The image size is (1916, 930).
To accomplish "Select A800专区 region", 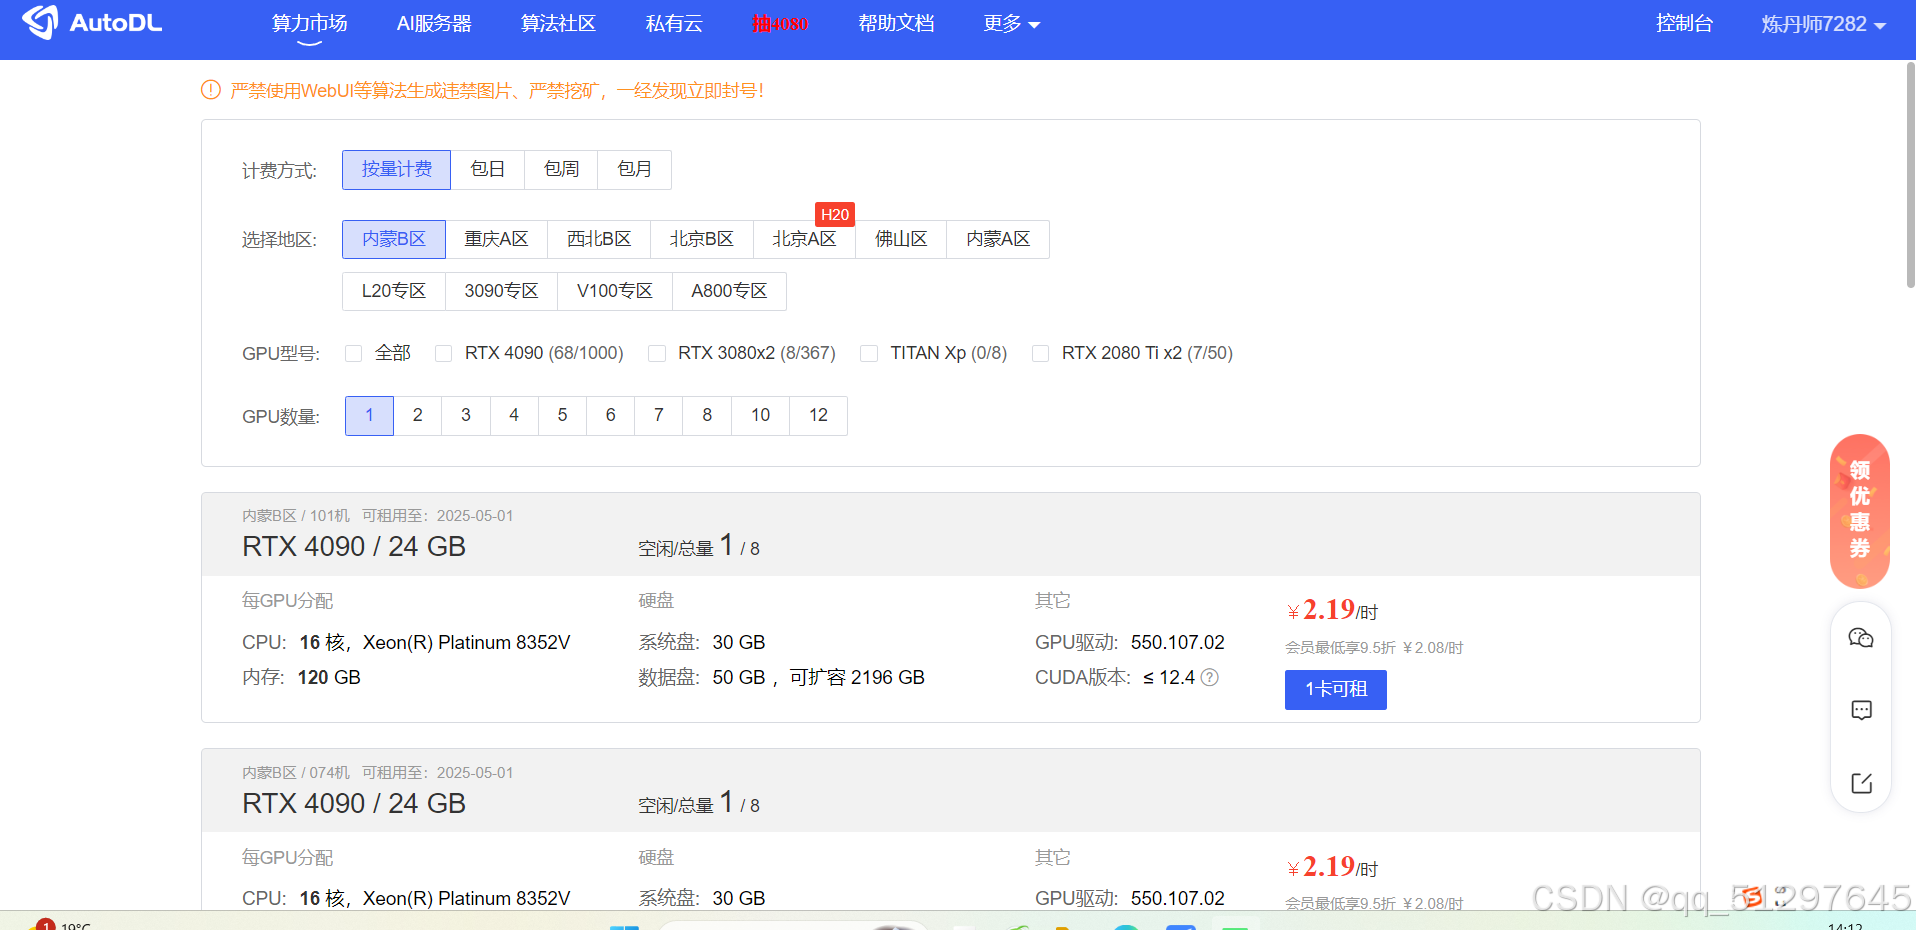I will pos(729,291).
